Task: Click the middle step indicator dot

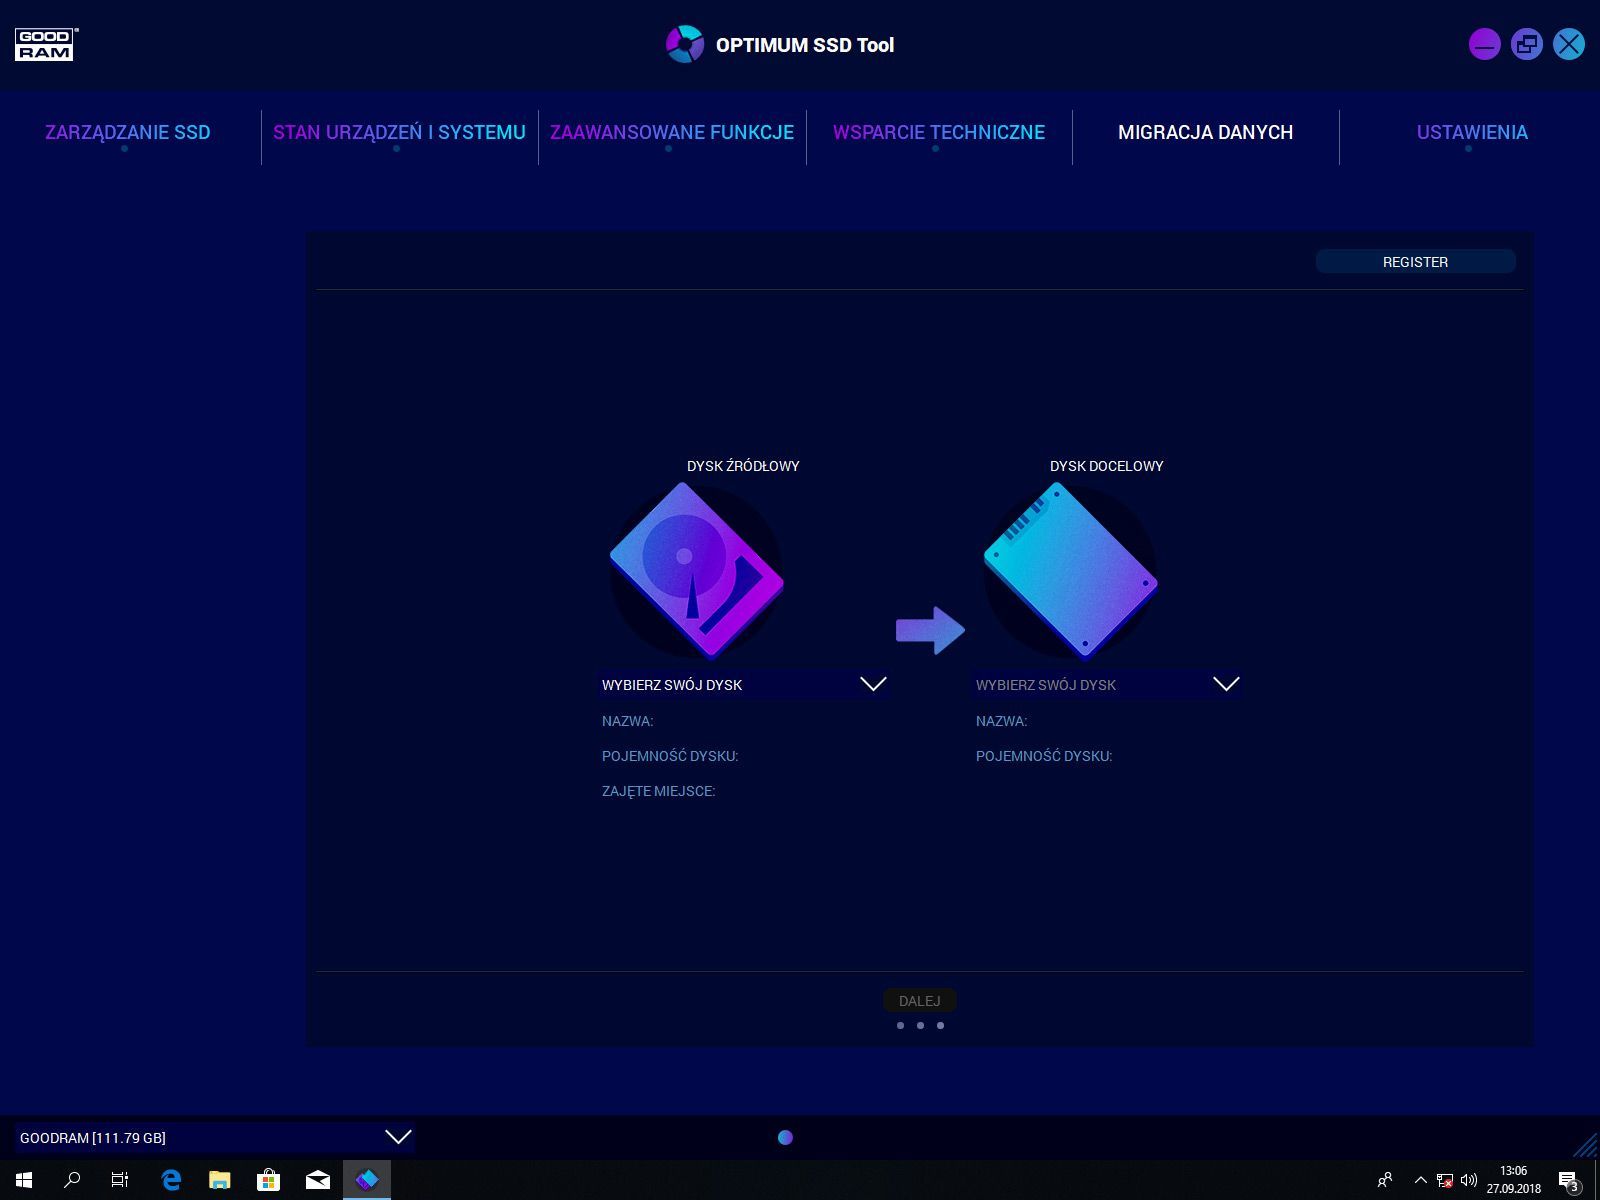Action: 920,1025
